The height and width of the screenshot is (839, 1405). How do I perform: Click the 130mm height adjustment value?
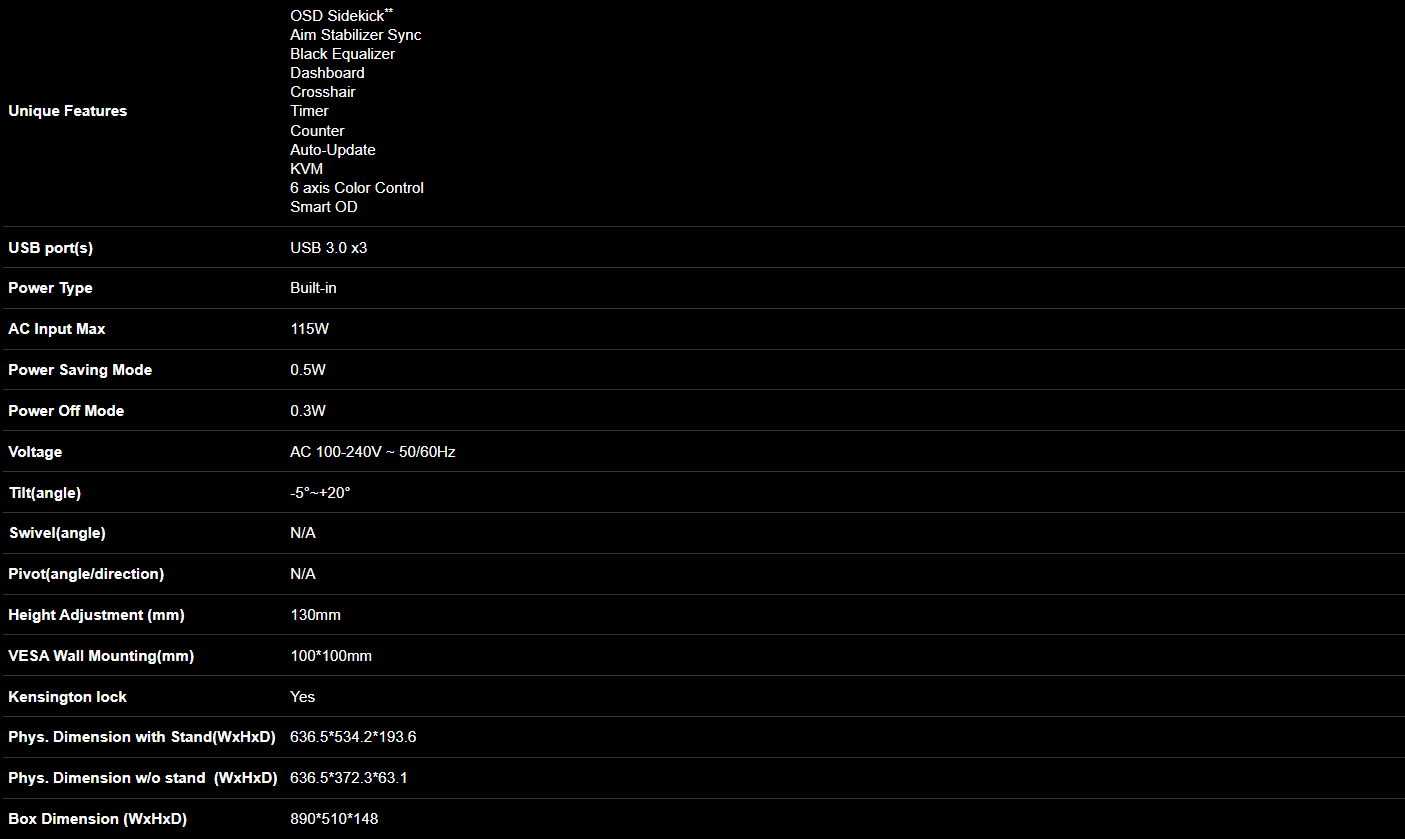(315, 615)
